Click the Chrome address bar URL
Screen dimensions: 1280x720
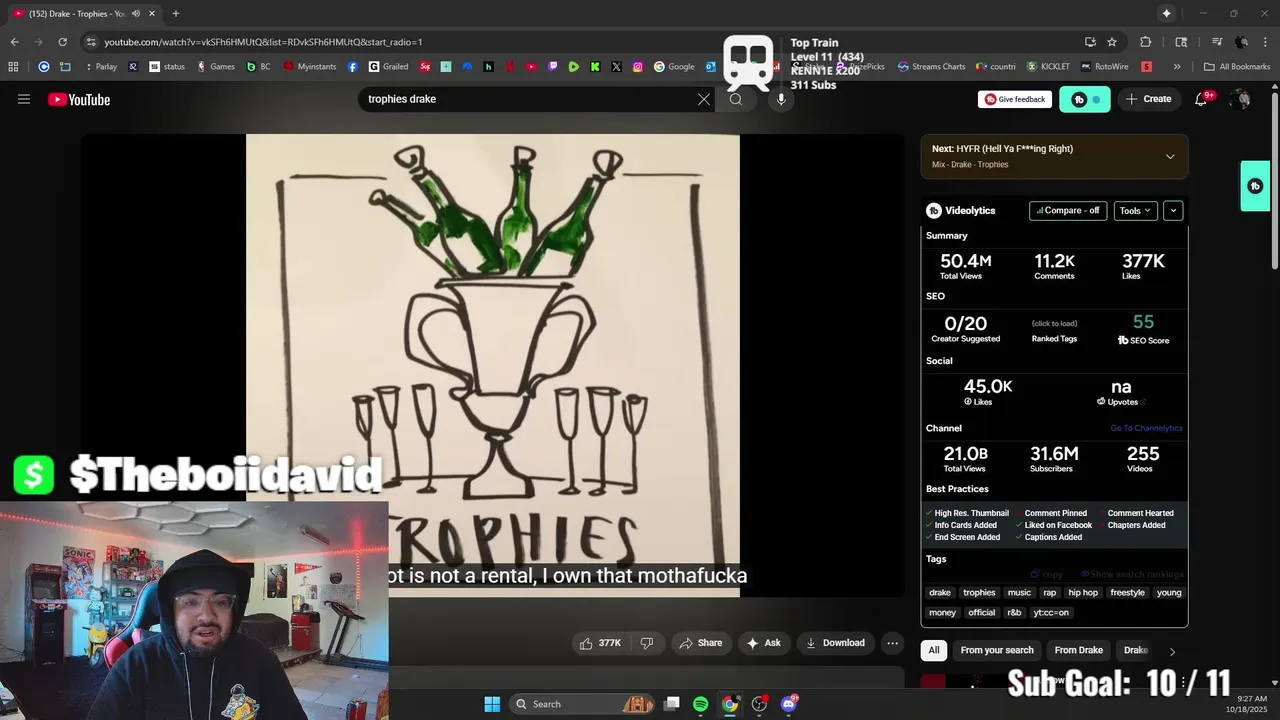(x=263, y=42)
